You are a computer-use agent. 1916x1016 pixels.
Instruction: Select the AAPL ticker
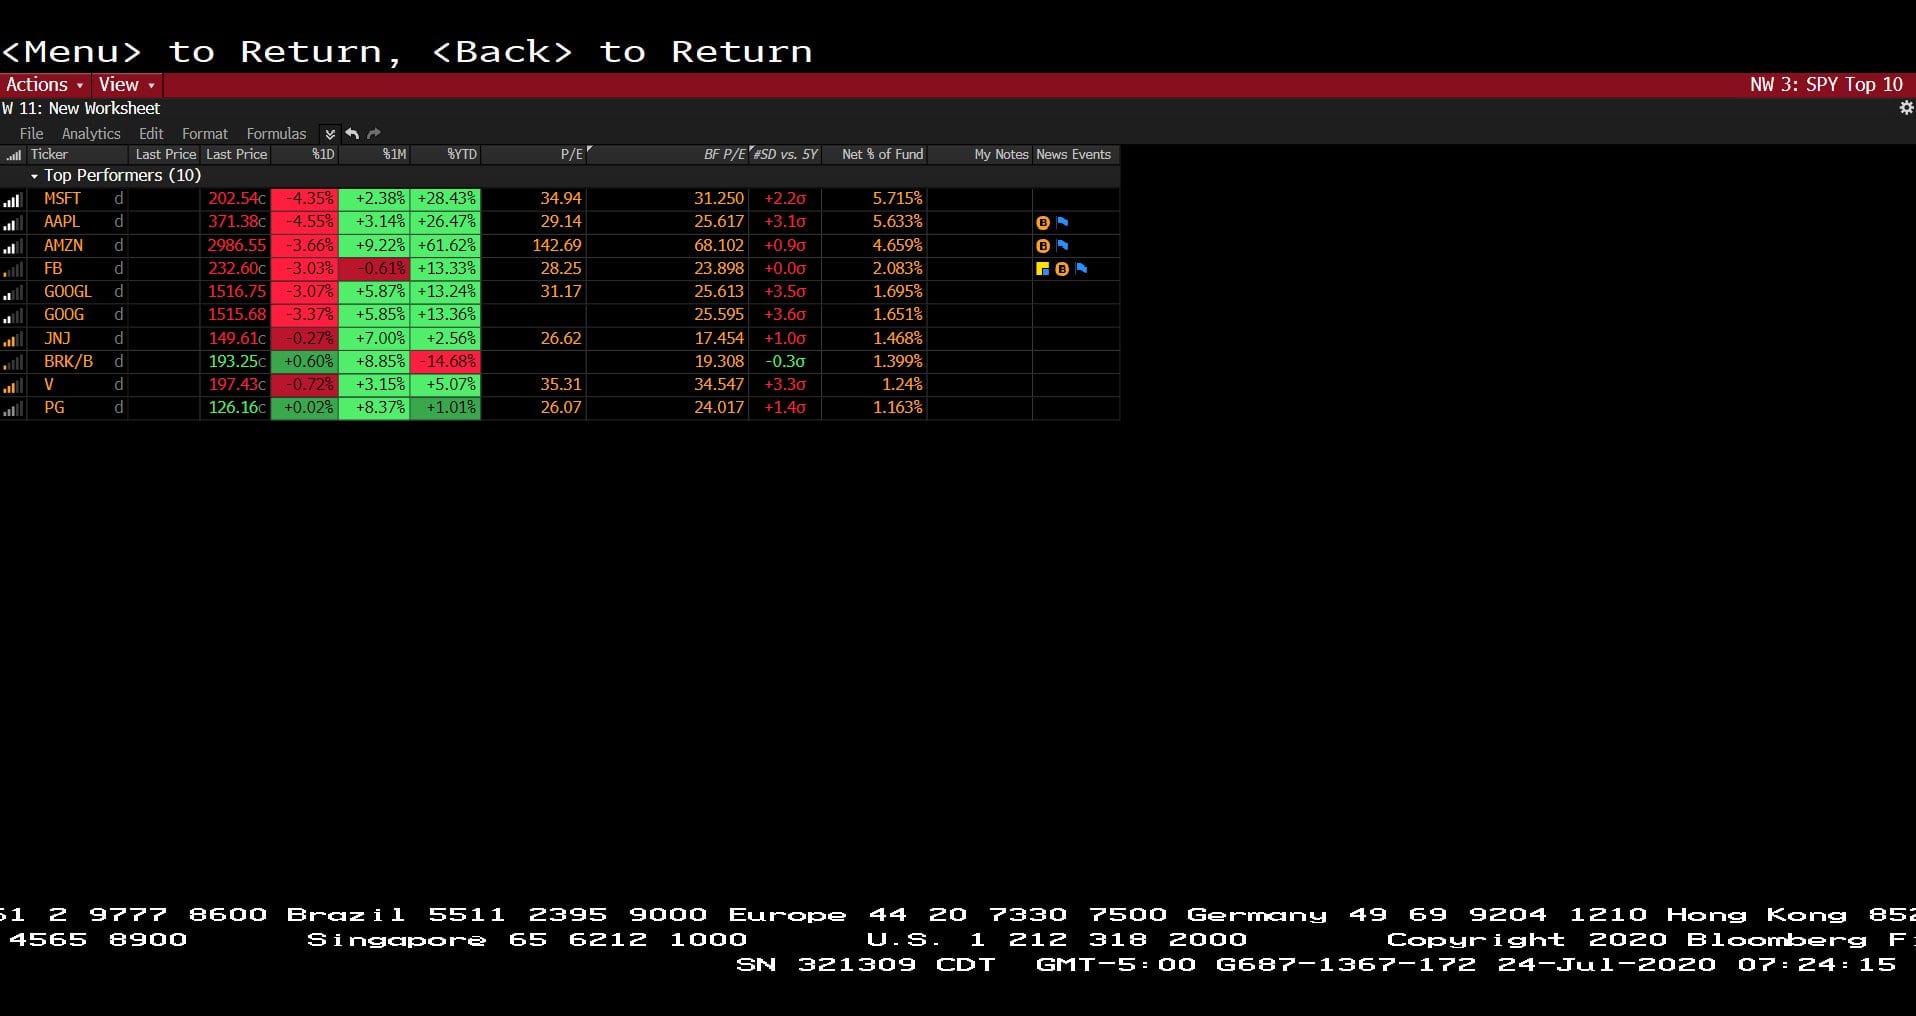[62, 222]
